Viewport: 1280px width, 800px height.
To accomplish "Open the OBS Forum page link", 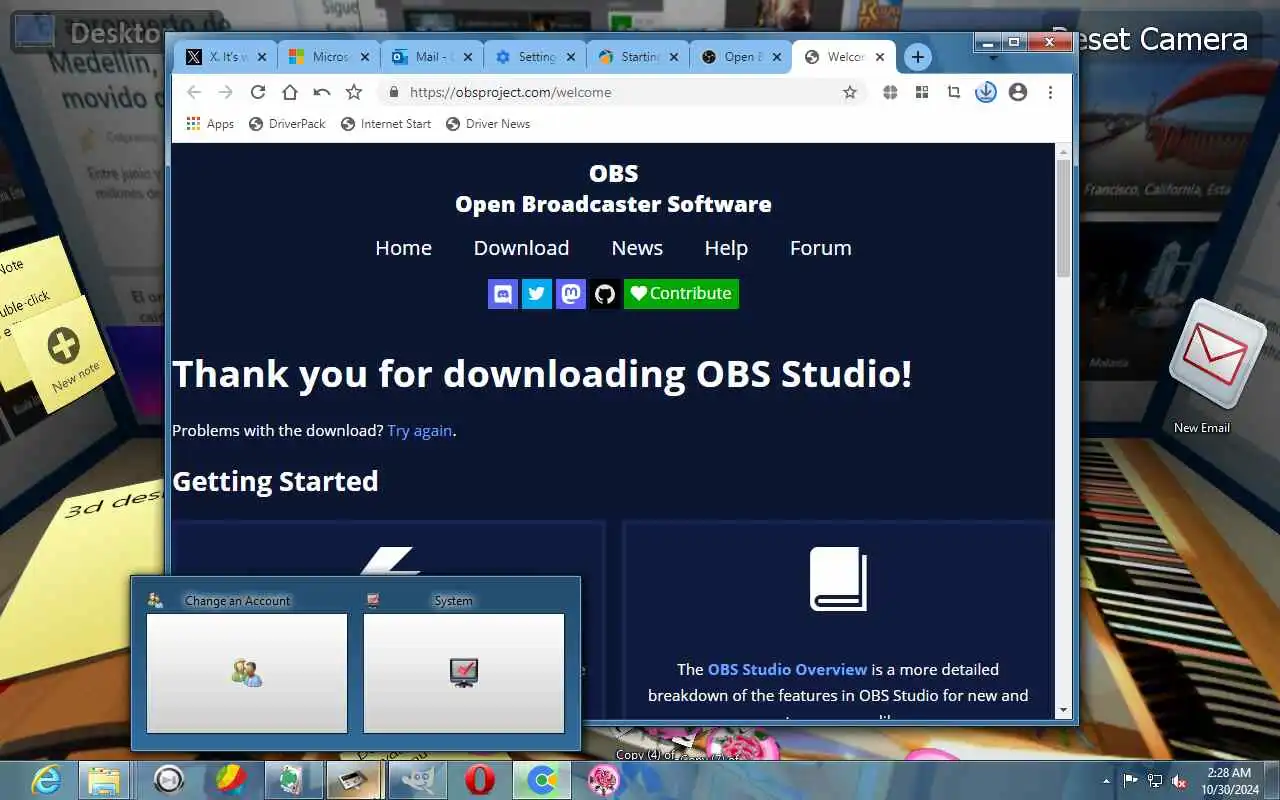I will pos(821,248).
